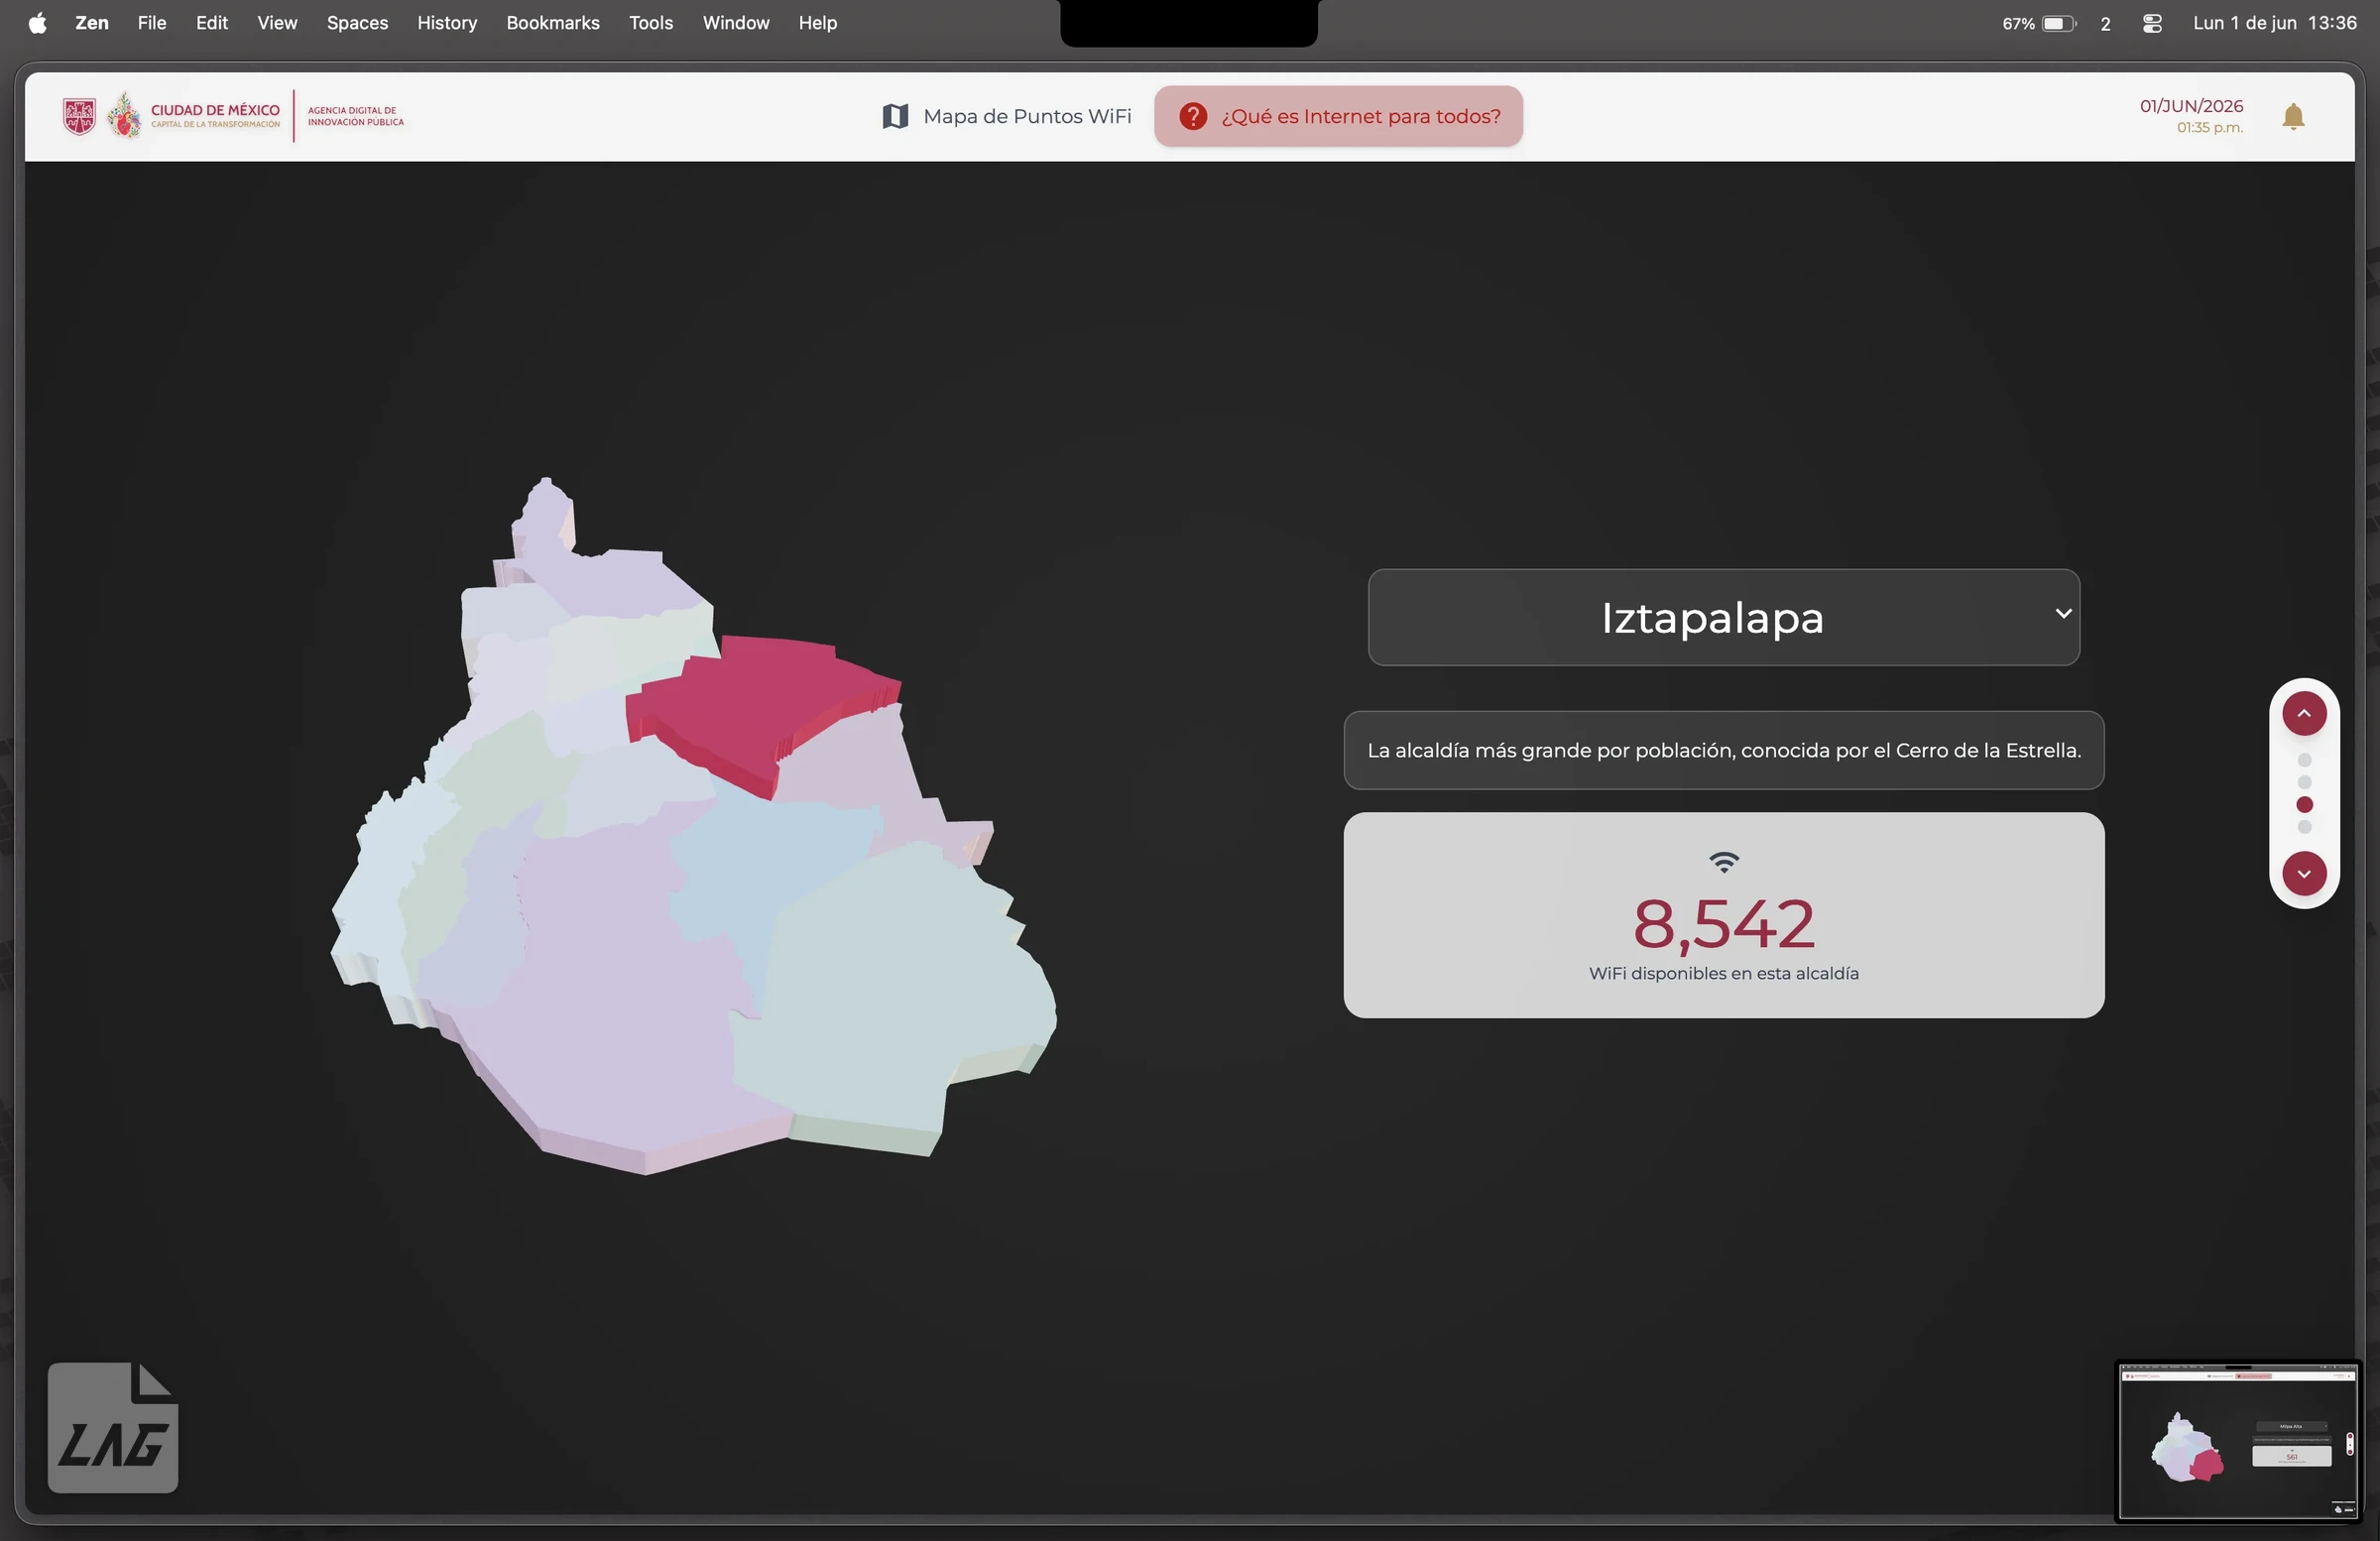
Task: Click the Cerro de la Estrella description text
Action: (x=1723, y=750)
